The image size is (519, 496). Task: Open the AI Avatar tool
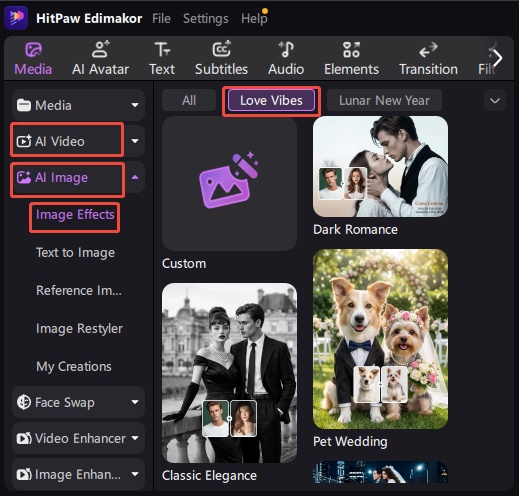(x=100, y=59)
